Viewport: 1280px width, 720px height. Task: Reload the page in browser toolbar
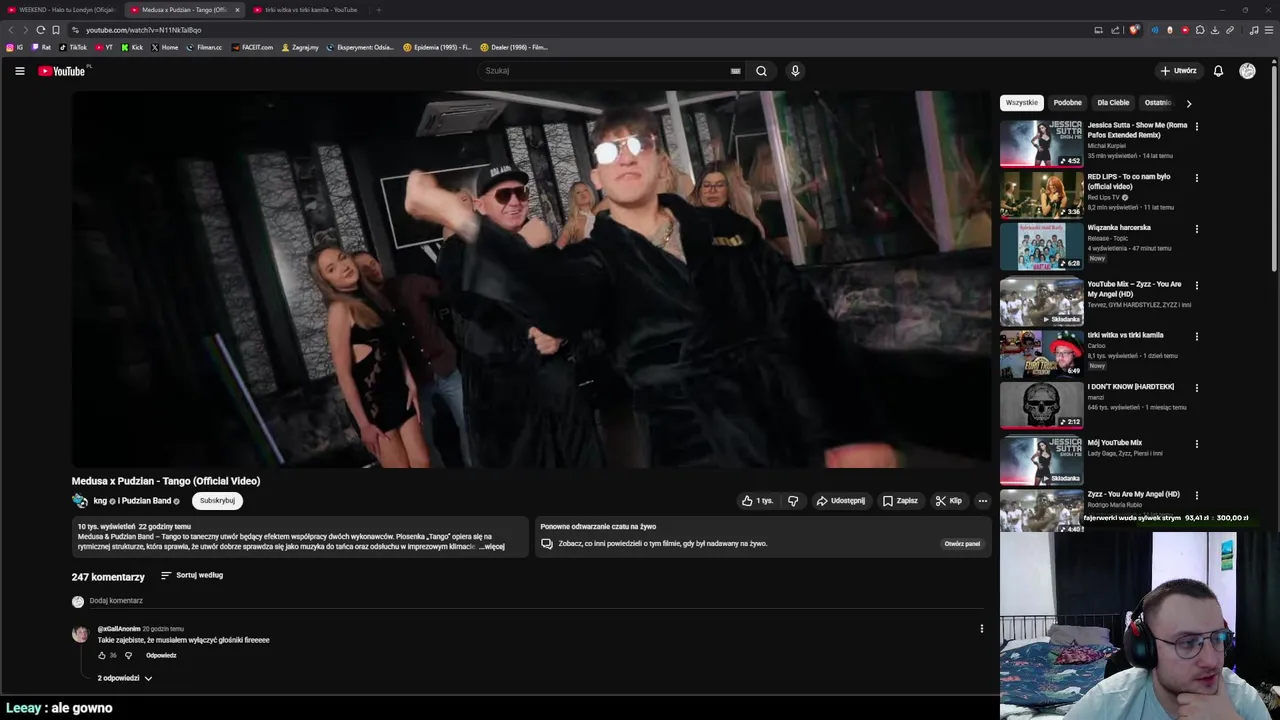click(40, 30)
